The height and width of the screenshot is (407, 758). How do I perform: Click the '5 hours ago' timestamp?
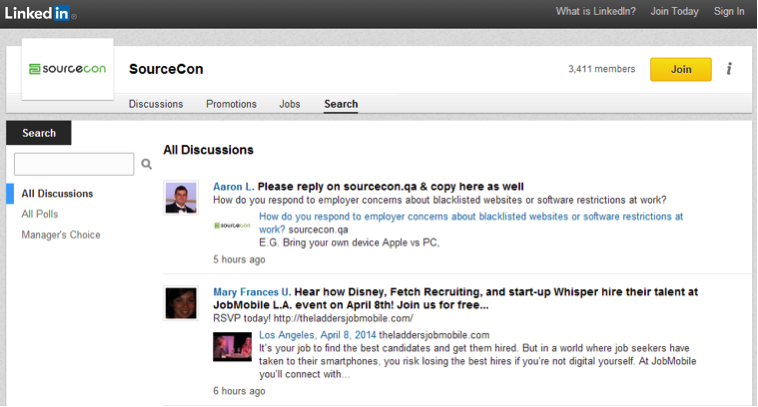[x=239, y=260]
